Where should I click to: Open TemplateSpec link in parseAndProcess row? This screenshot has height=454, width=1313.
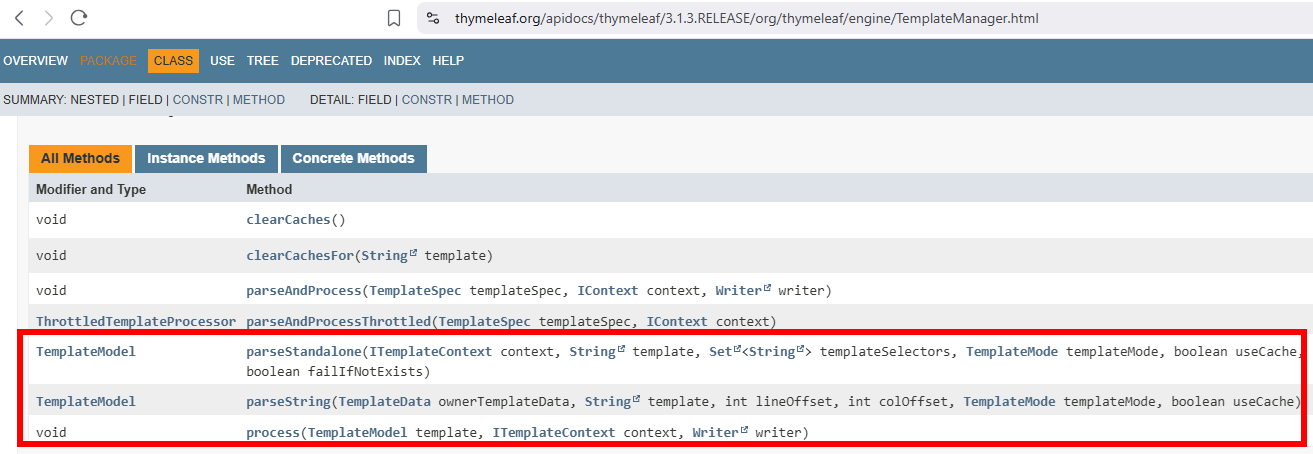click(416, 291)
